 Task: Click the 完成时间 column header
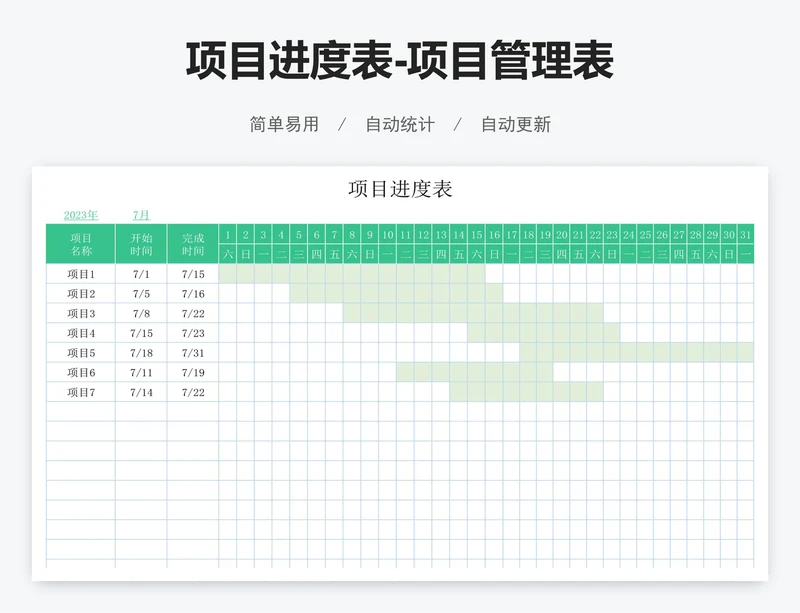coord(194,242)
